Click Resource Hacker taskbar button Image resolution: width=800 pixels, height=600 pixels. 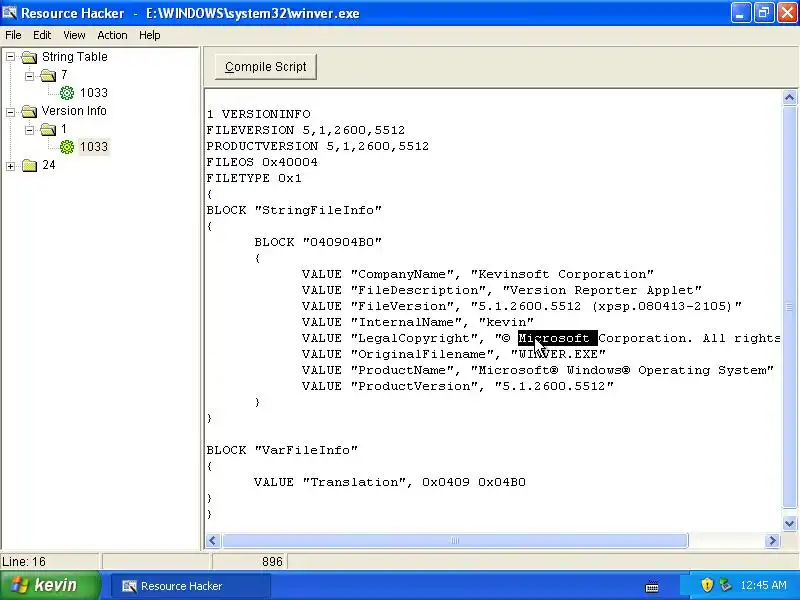pos(190,586)
